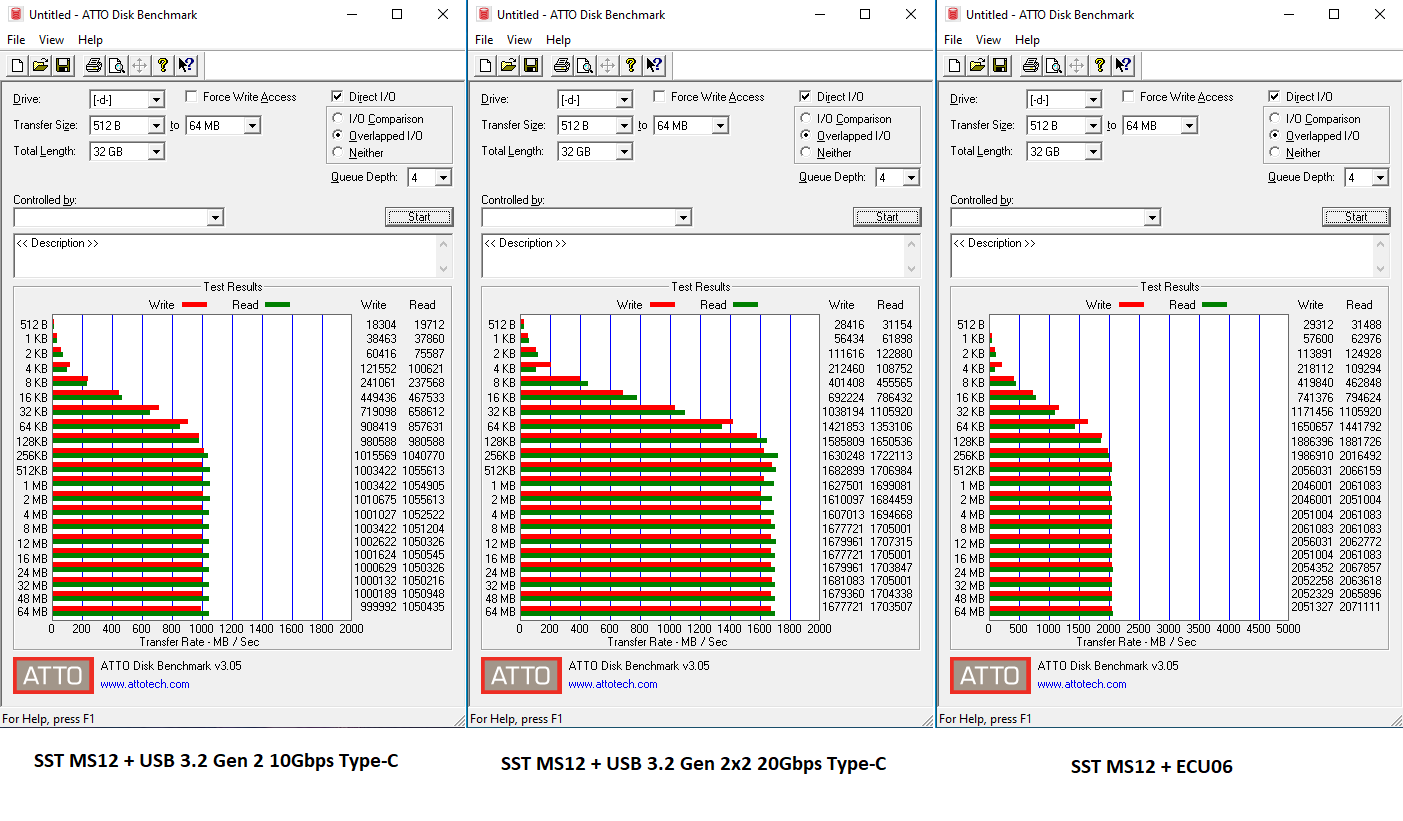Click Print Preview icon in left ATTO window
The image size is (1403, 821).
(116, 66)
